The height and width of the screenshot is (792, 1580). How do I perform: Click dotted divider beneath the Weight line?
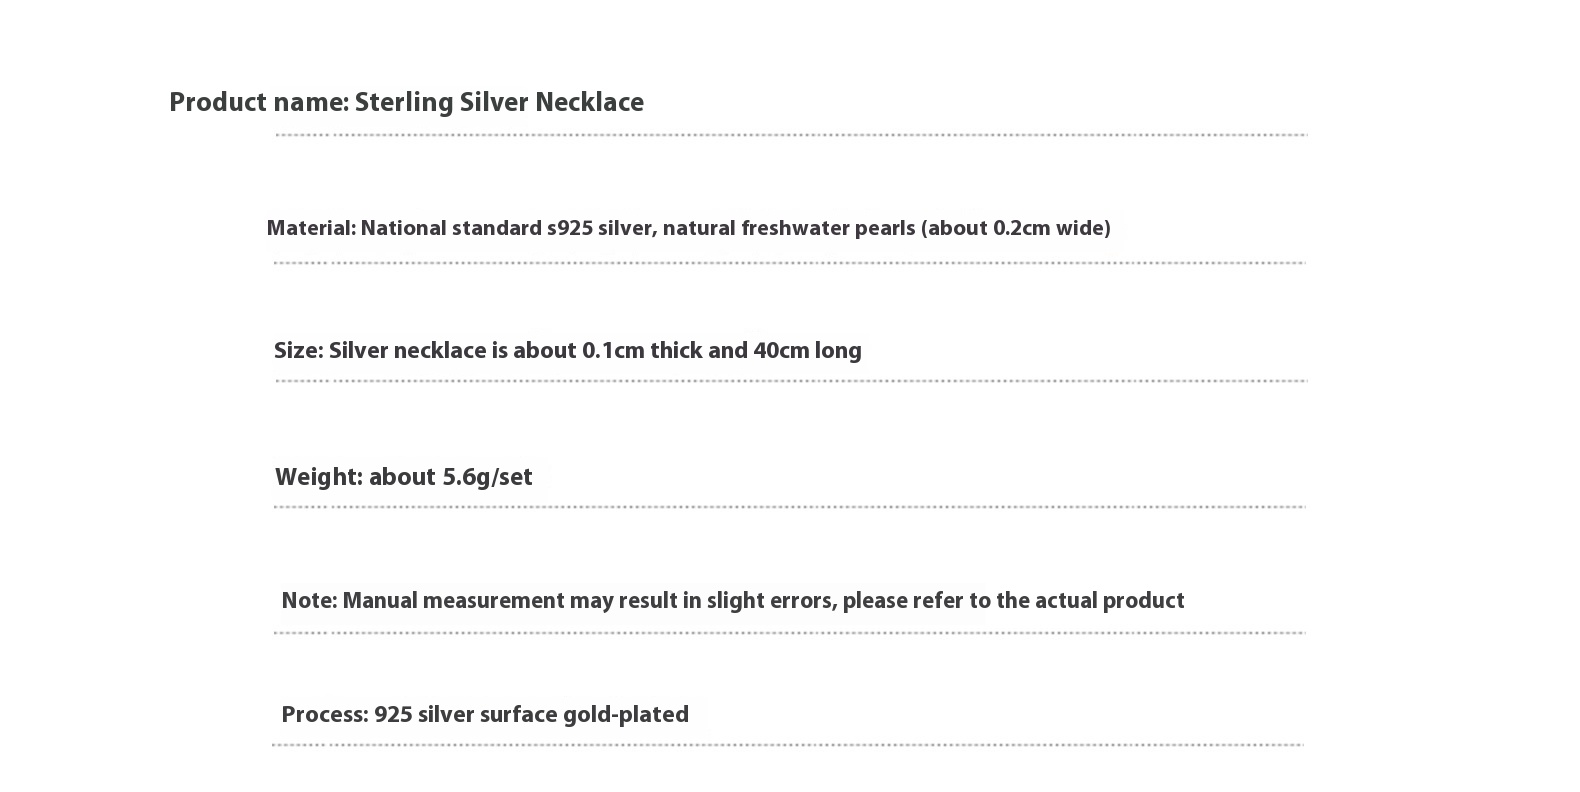coord(790,507)
